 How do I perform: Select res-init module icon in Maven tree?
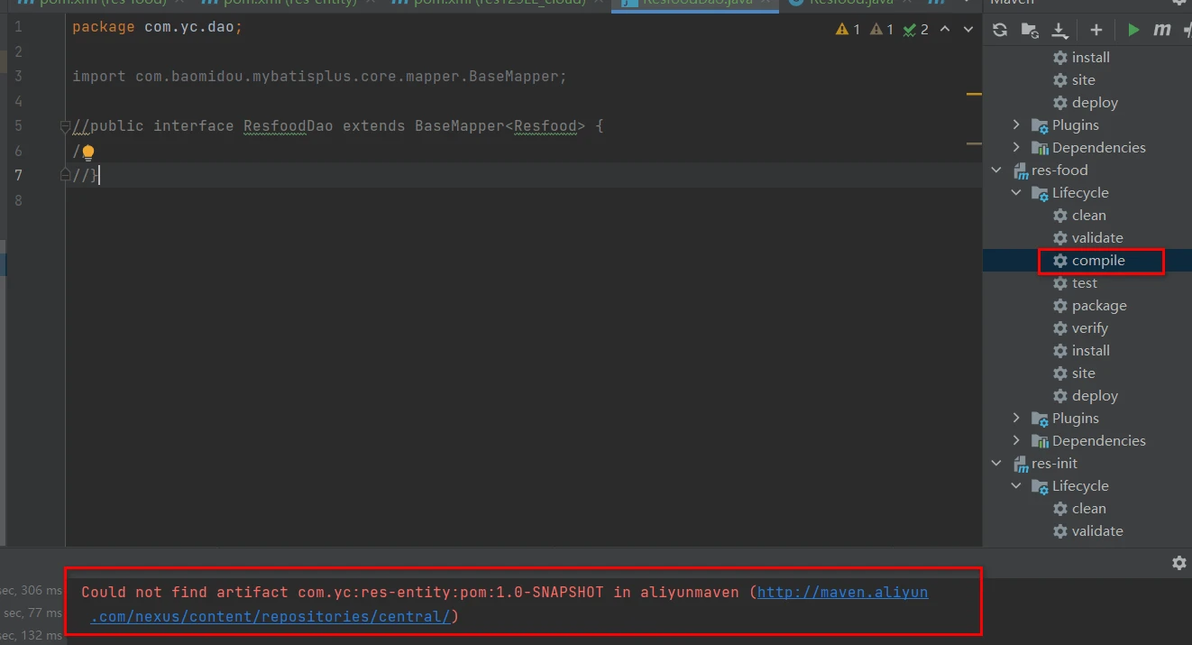[1020, 463]
